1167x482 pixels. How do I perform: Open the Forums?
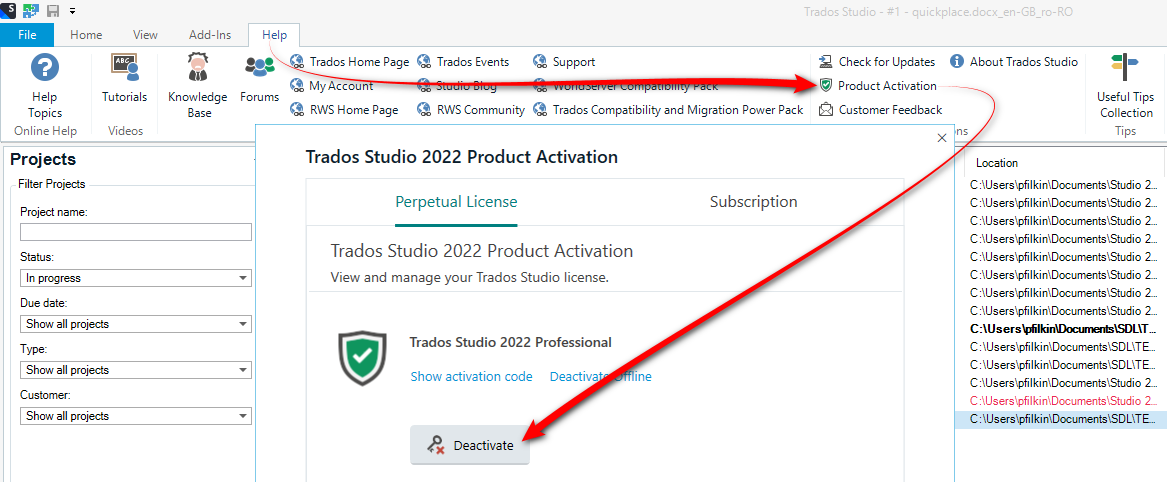point(260,78)
